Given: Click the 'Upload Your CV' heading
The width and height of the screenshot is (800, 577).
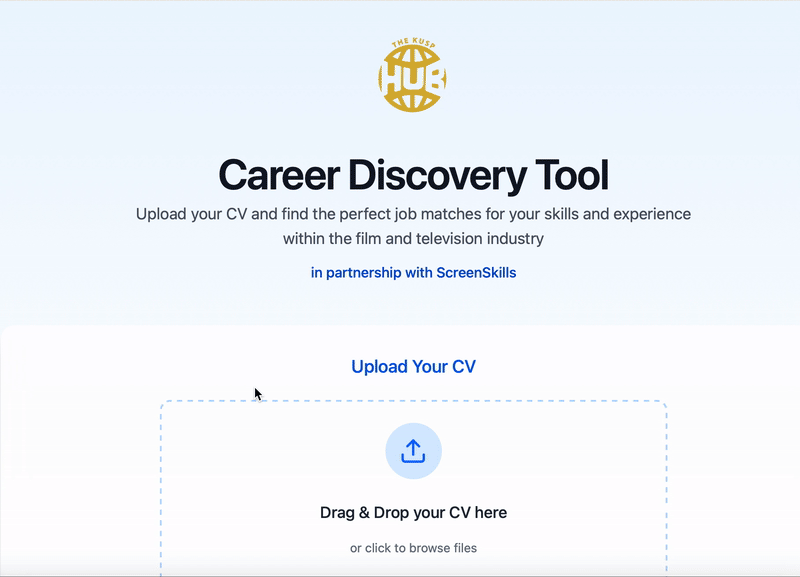Looking at the screenshot, I should tap(413, 366).
